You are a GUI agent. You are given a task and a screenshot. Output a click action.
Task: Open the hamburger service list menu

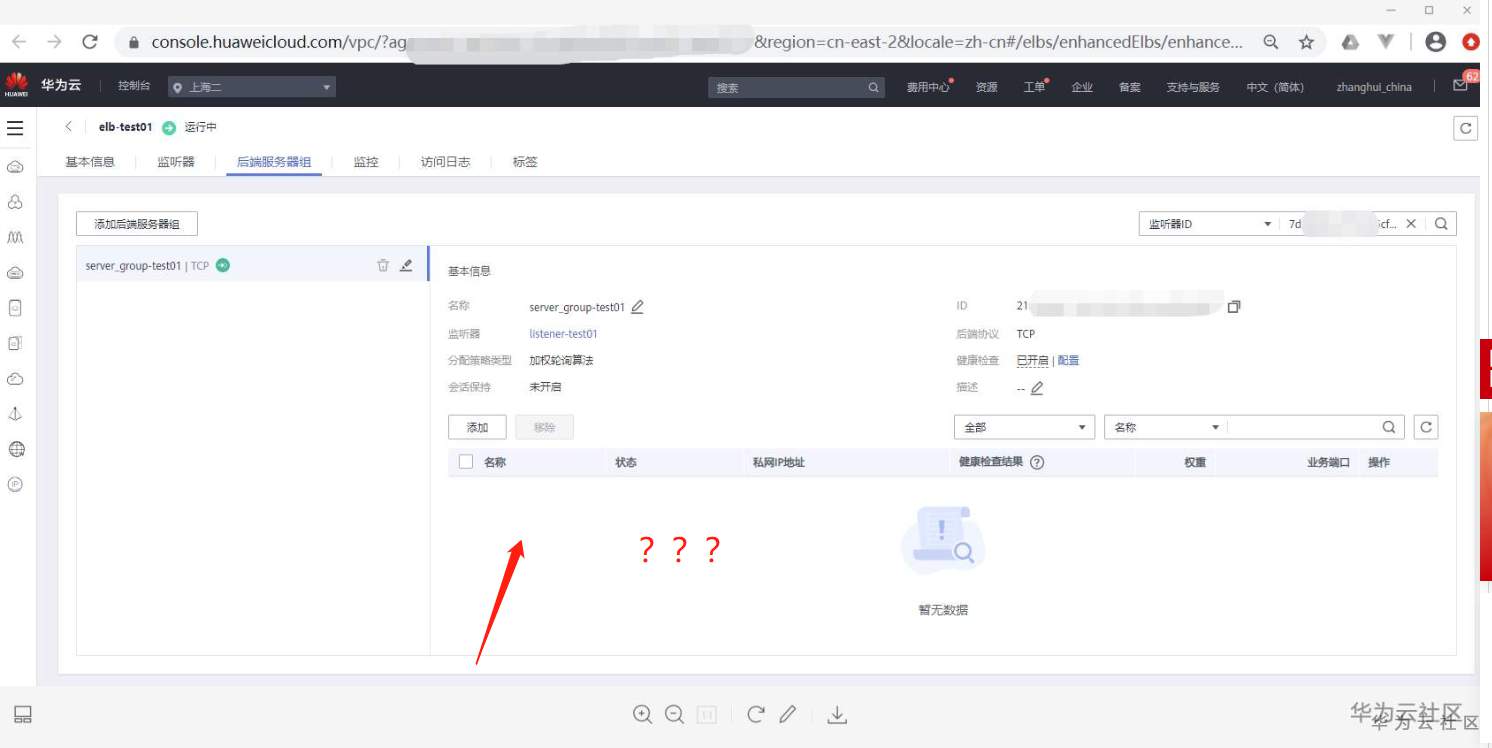click(x=15, y=128)
